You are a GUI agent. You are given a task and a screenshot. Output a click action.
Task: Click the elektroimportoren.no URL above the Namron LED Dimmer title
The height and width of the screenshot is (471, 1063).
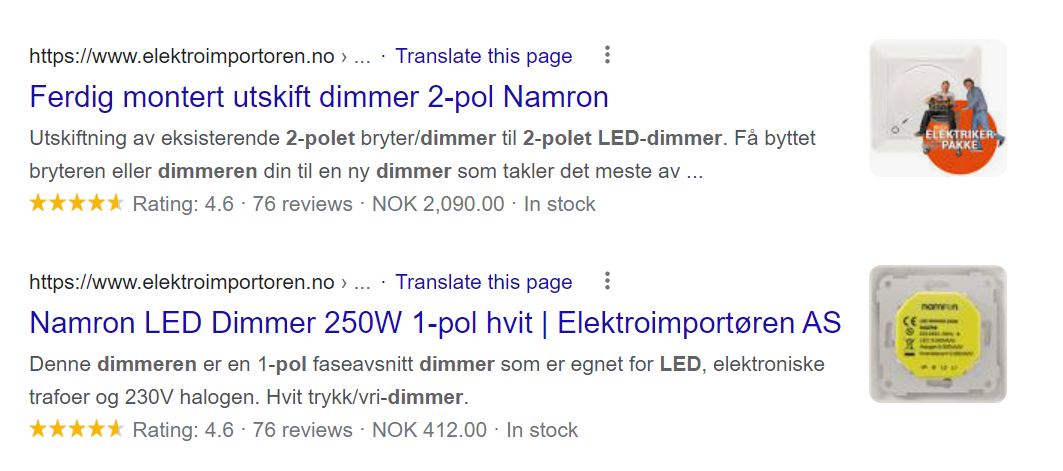click(x=182, y=282)
